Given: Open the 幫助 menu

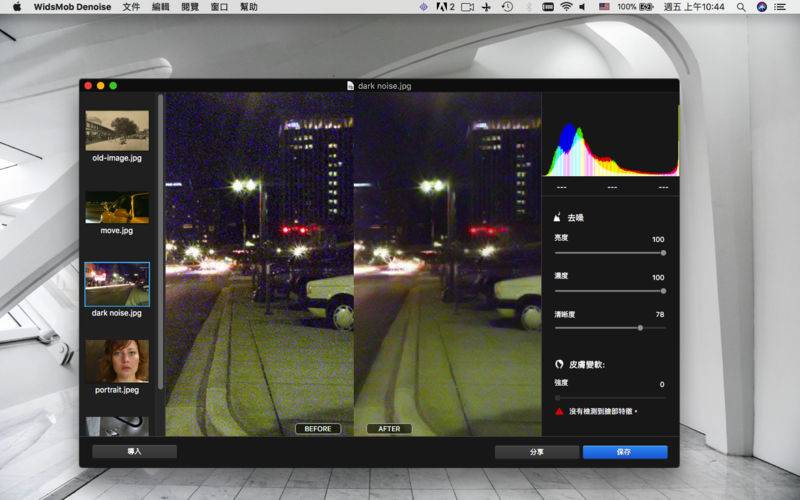Looking at the screenshot, I should coord(249,7).
